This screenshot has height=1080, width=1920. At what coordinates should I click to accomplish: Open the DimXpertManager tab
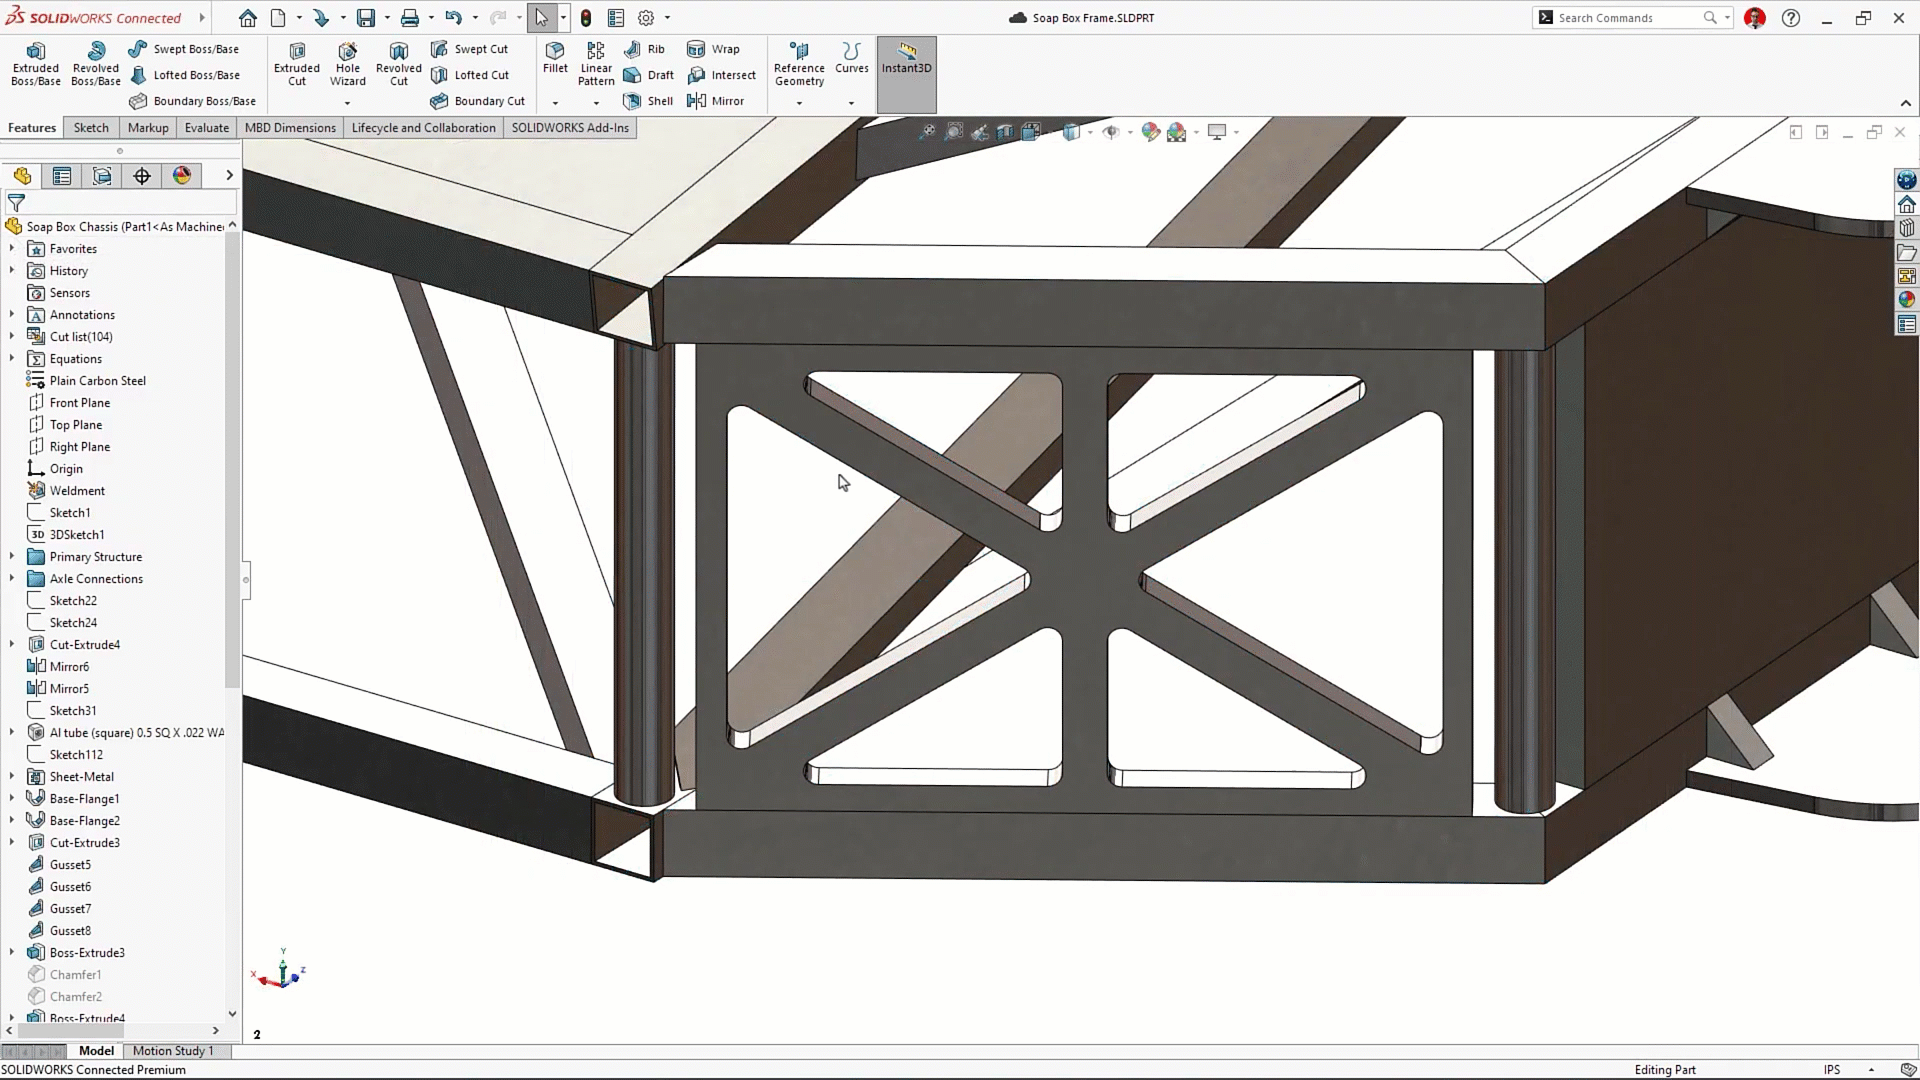click(142, 176)
